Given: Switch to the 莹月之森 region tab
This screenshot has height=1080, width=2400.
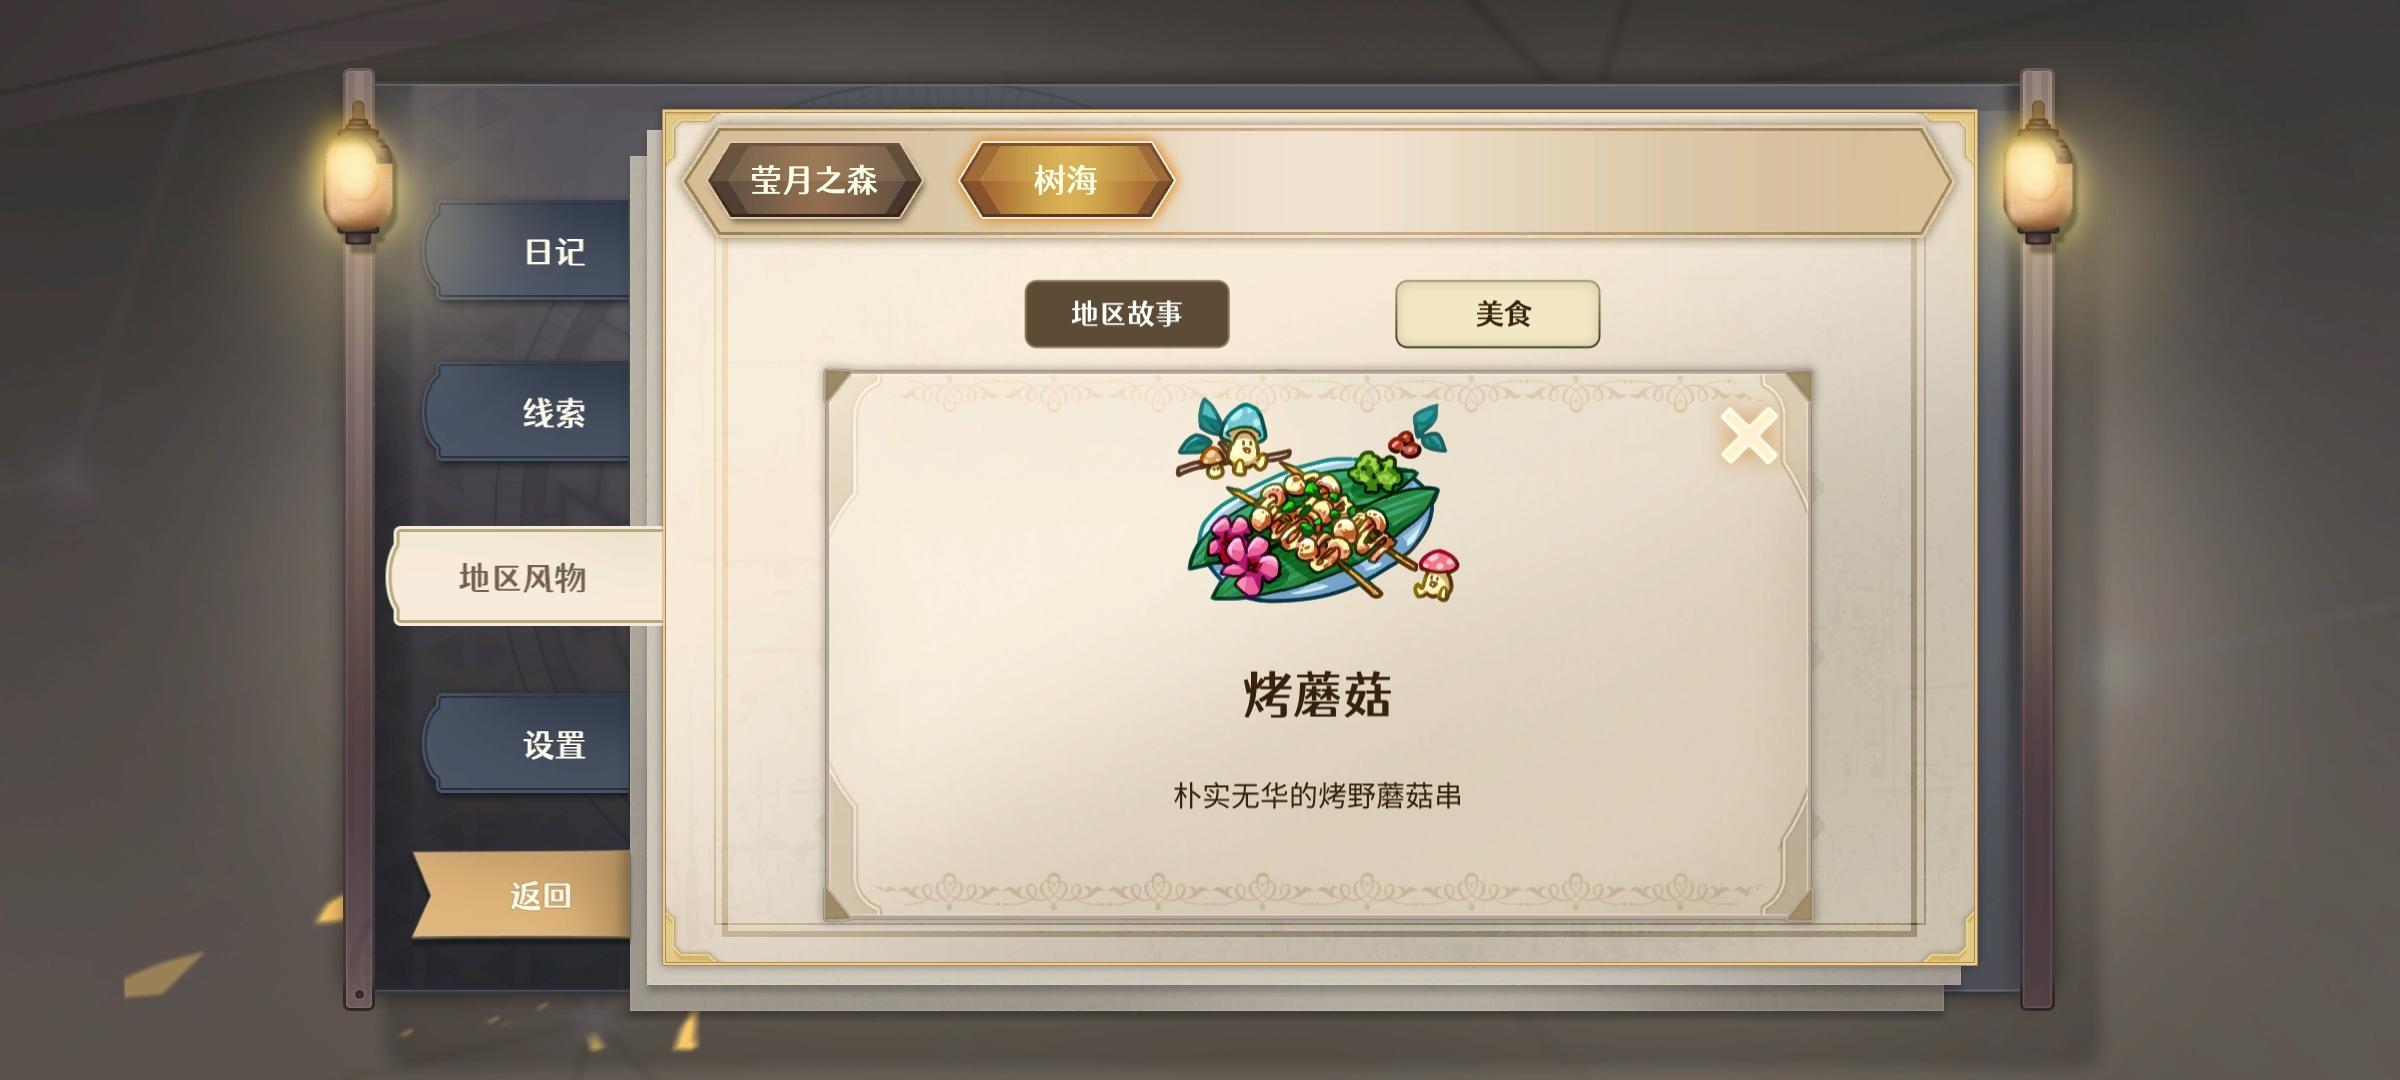Looking at the screenshot, I should [813, 180].
